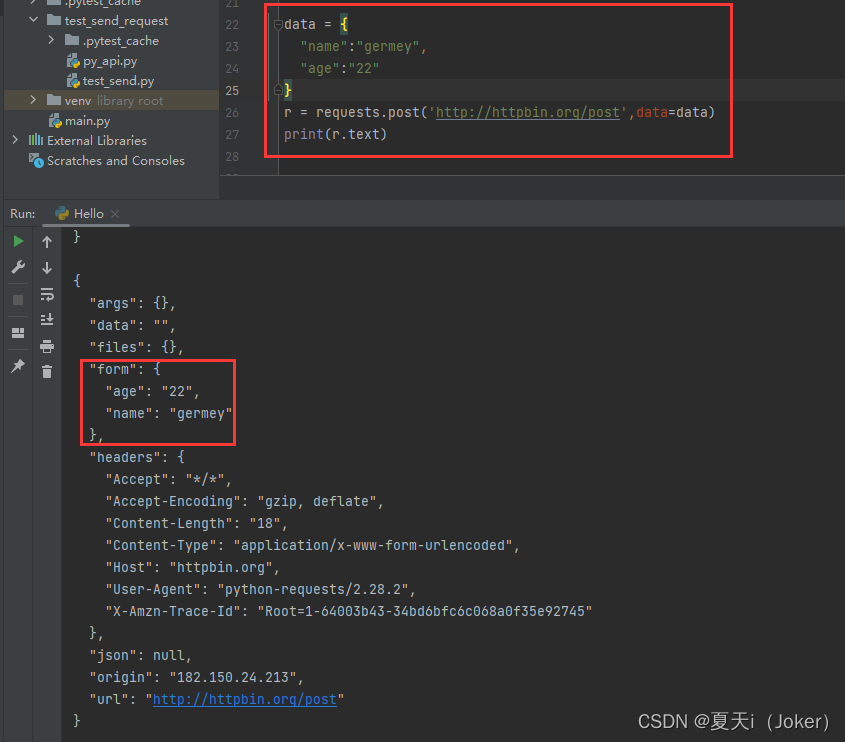Print the console output using the printer icon
Image resolution: width=845 pixels, height=742 pixels.
click(x=46, y=345)
